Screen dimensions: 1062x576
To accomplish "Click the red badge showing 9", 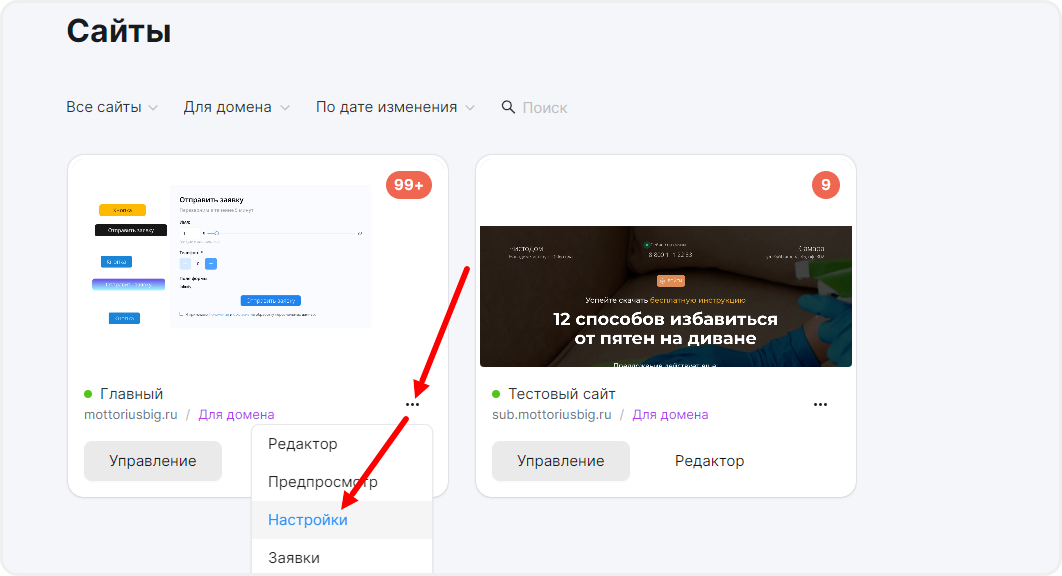I will click(x=825, y=185).
